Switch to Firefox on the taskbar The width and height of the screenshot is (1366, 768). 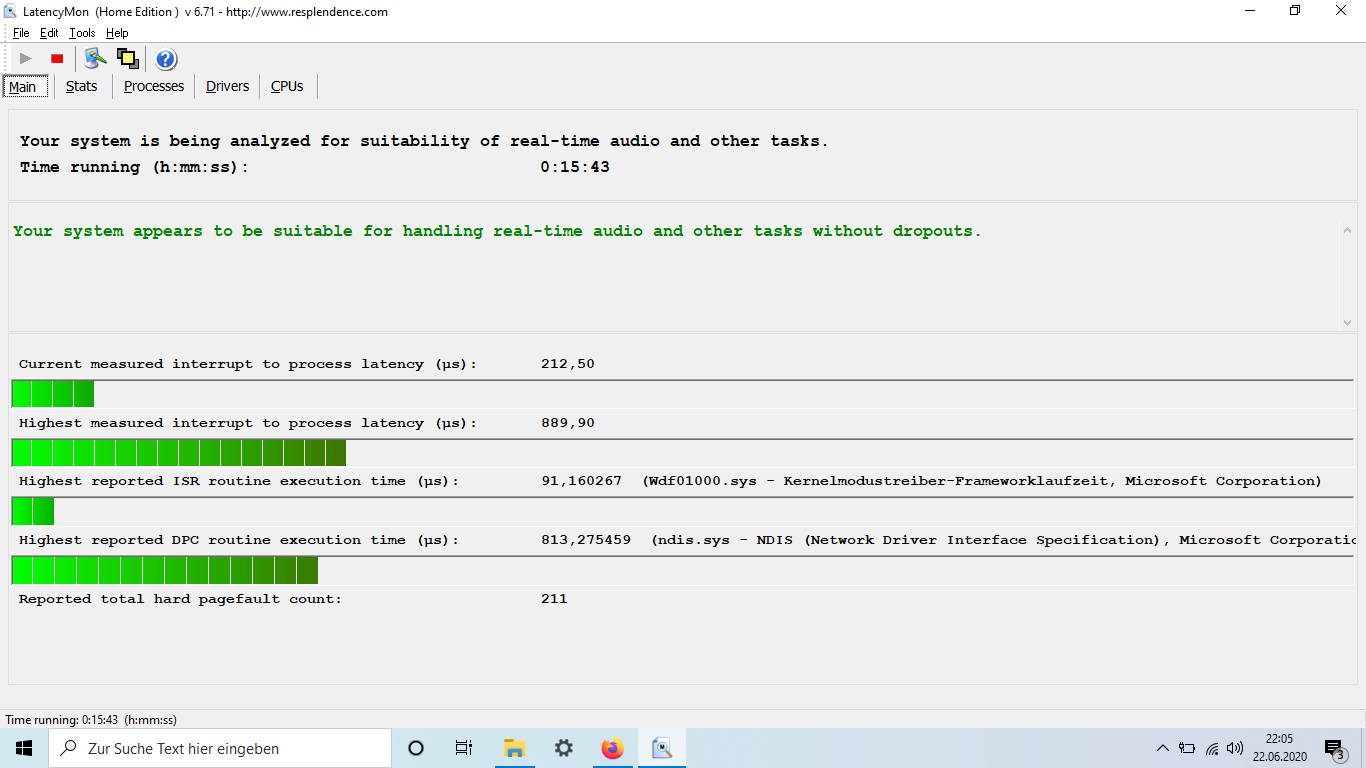point(612,748)
